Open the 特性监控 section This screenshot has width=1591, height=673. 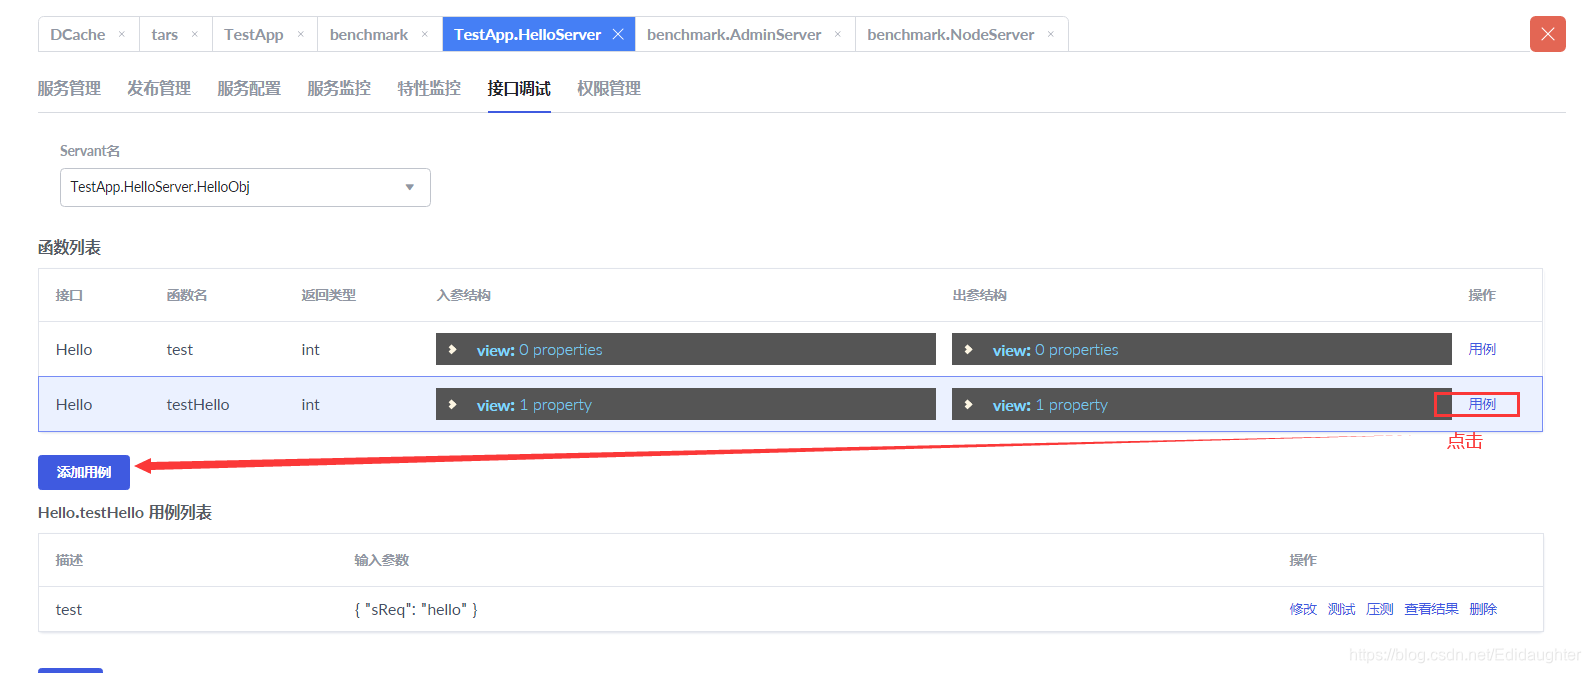click(429, 88)
